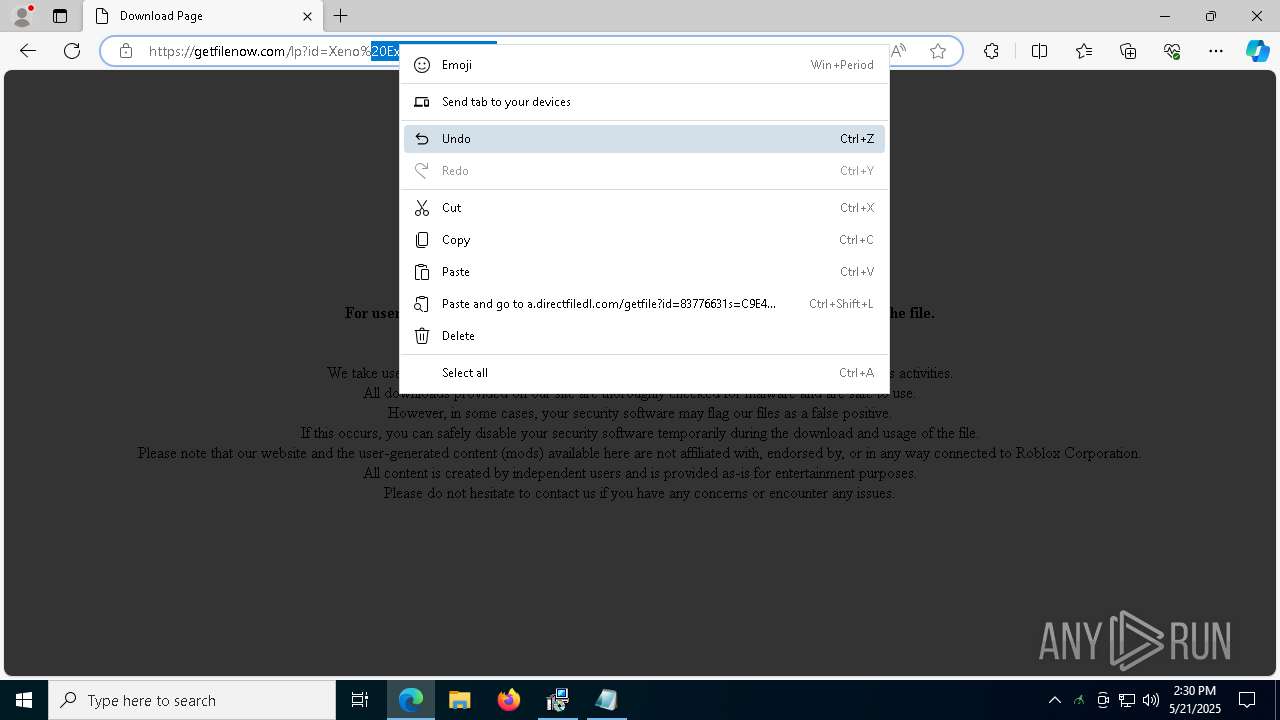Reload the Download Page
Image resolution: width=1280 pixels, height=720 pixels.
coord(72,51)
